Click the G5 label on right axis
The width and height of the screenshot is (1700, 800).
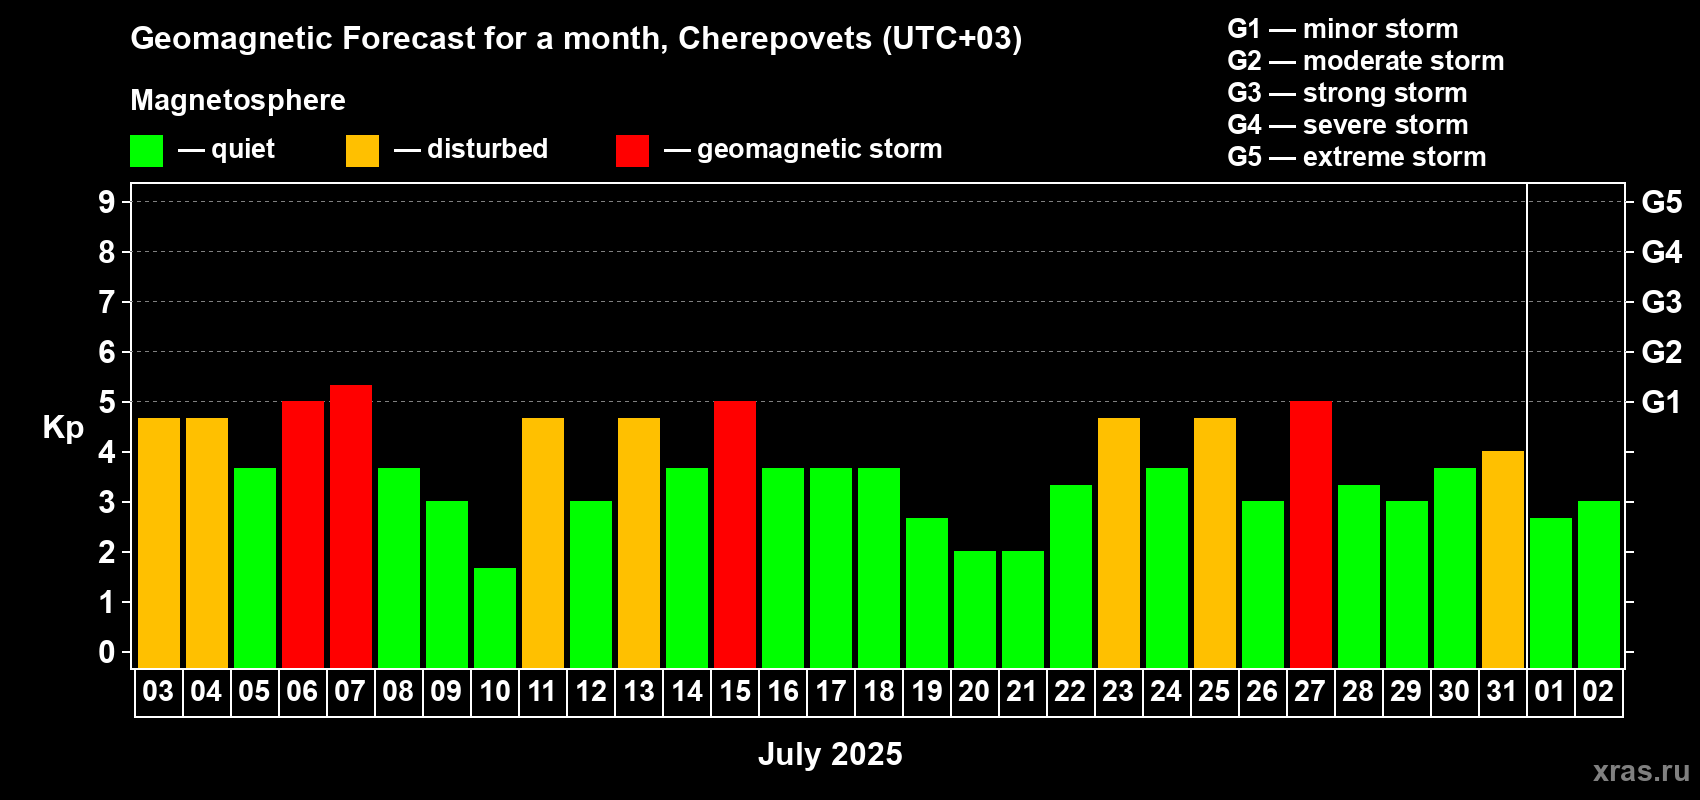[x=1661, y=202]
